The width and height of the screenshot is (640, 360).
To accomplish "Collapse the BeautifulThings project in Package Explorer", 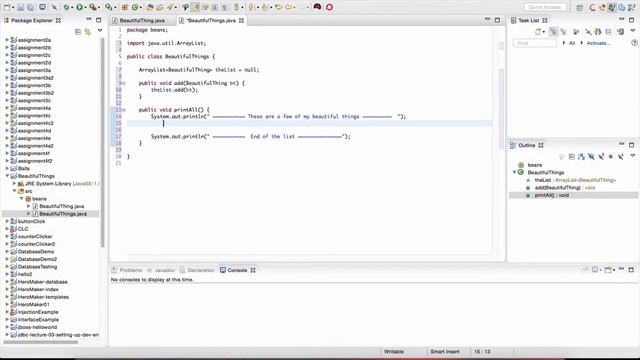I will pos(7,176).
